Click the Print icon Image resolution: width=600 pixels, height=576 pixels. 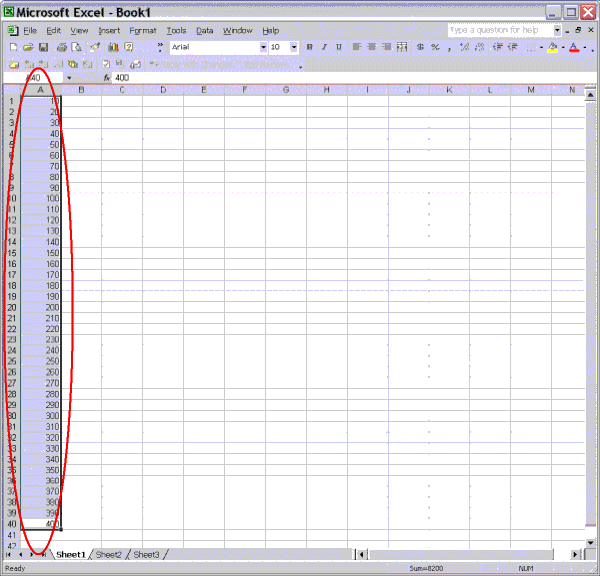pos(61,47)
